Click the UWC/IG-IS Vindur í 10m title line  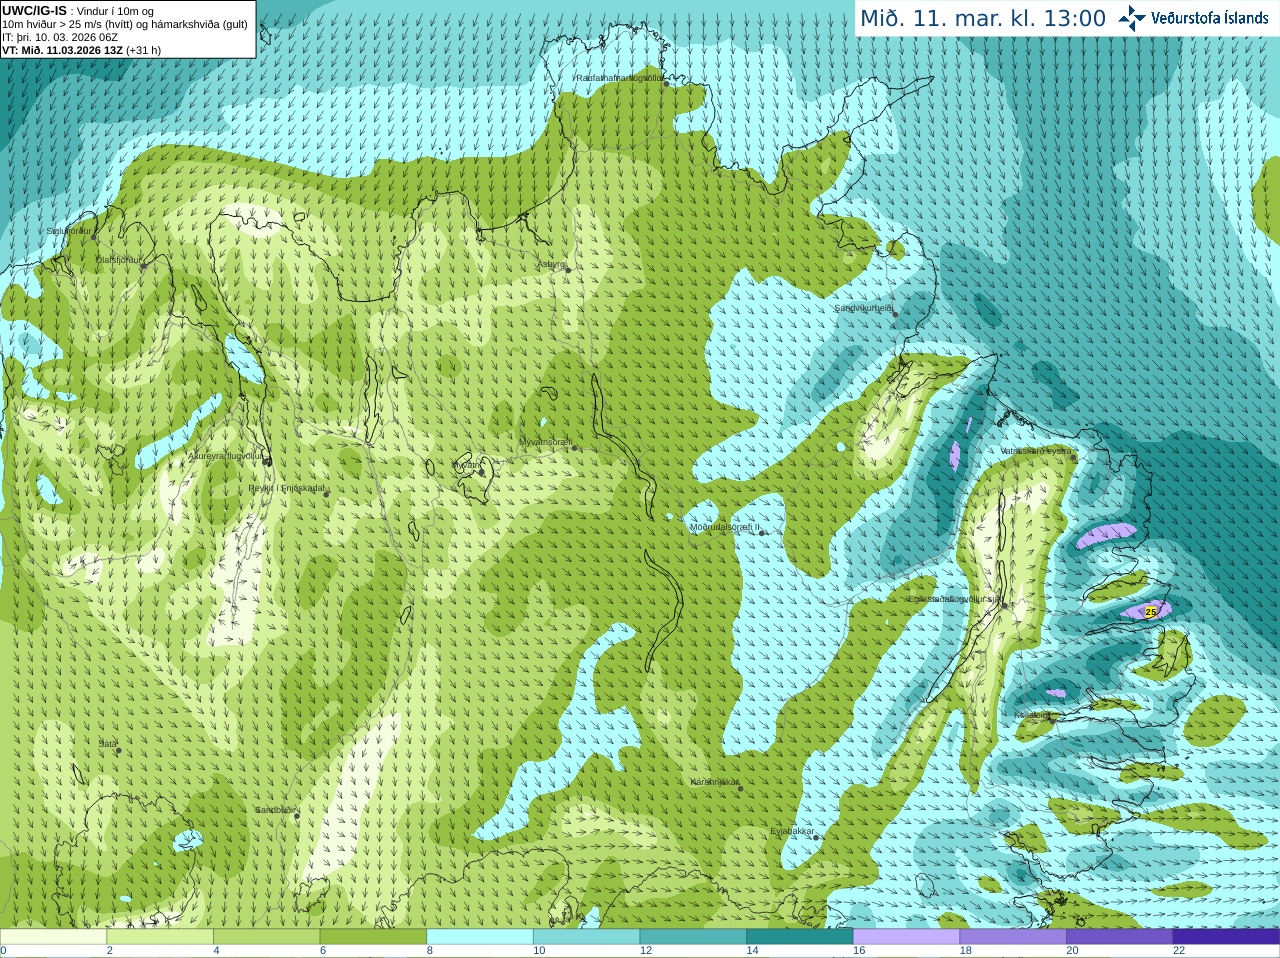pos(78,11)
